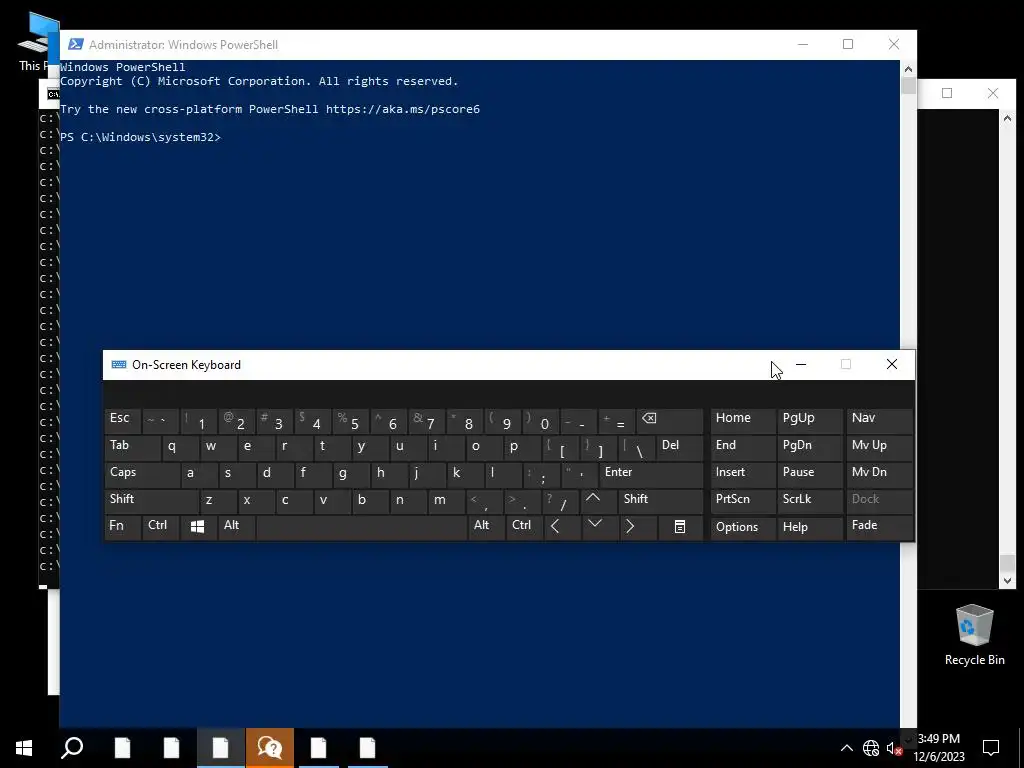
Task: Click the spacebar key
Action: 361,526
